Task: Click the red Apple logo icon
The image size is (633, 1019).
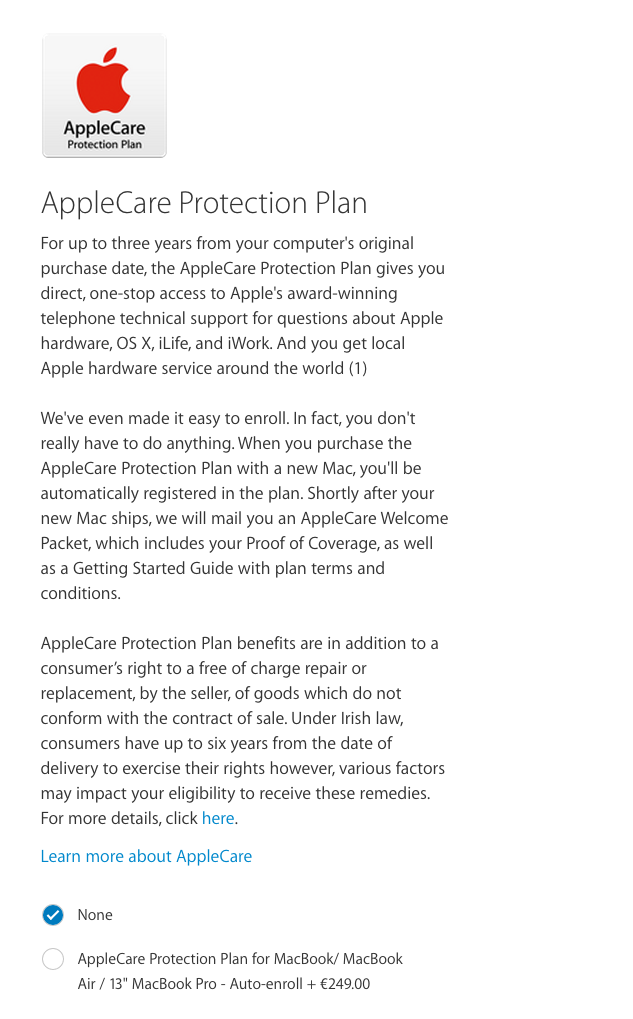Action: (x=104, y=81)
